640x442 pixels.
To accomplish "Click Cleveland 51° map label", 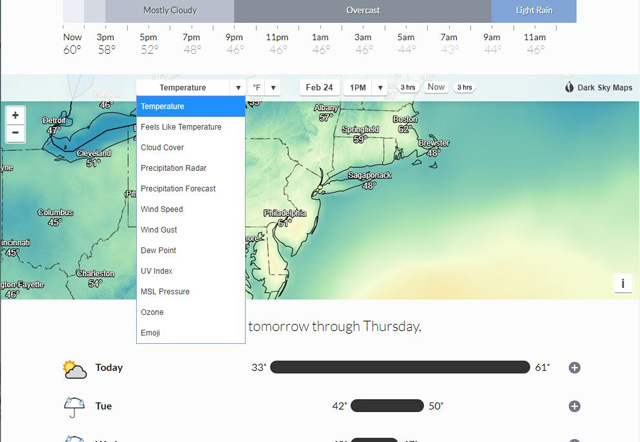I will [x=93, y=158].
